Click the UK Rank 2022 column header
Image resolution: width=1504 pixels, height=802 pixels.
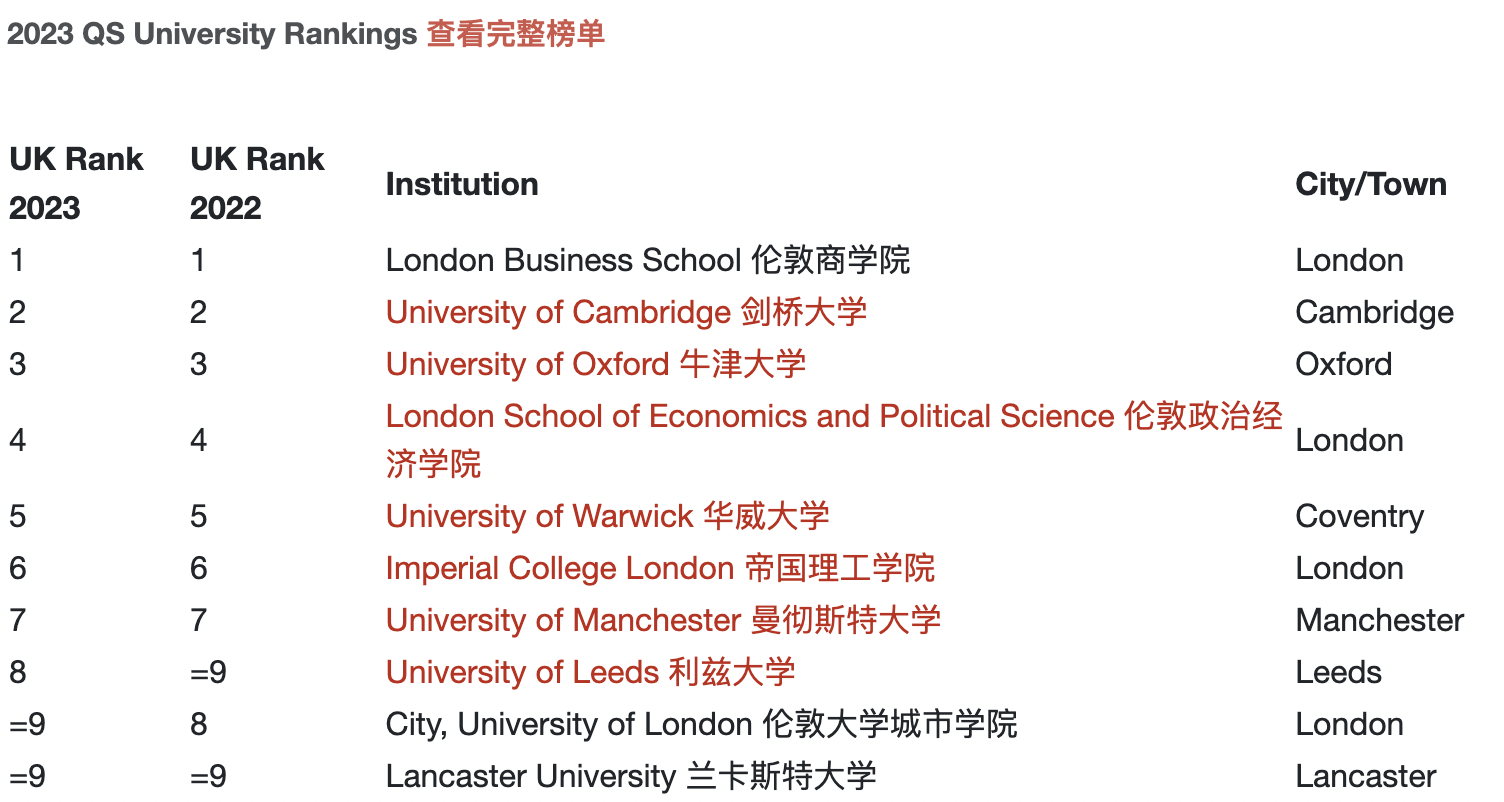pos(257,183)
